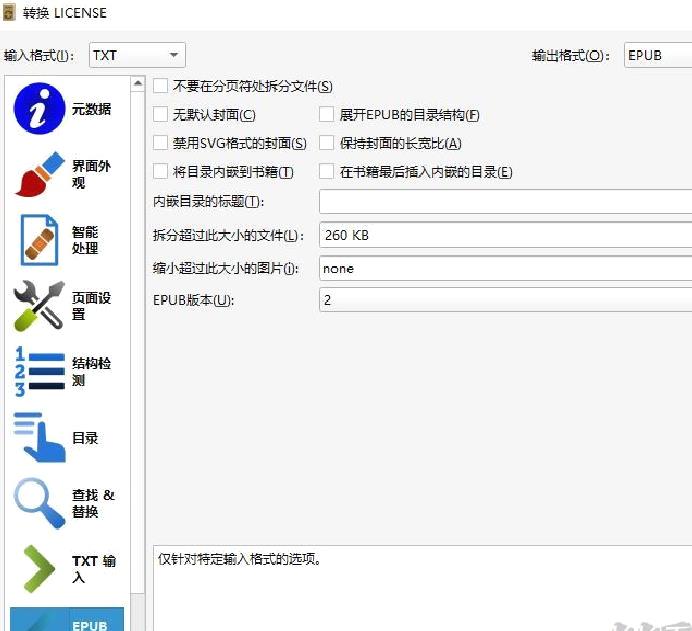Switch to the 智能处理 tab label
Screen dimensions: 692x631
click(85, 240)
